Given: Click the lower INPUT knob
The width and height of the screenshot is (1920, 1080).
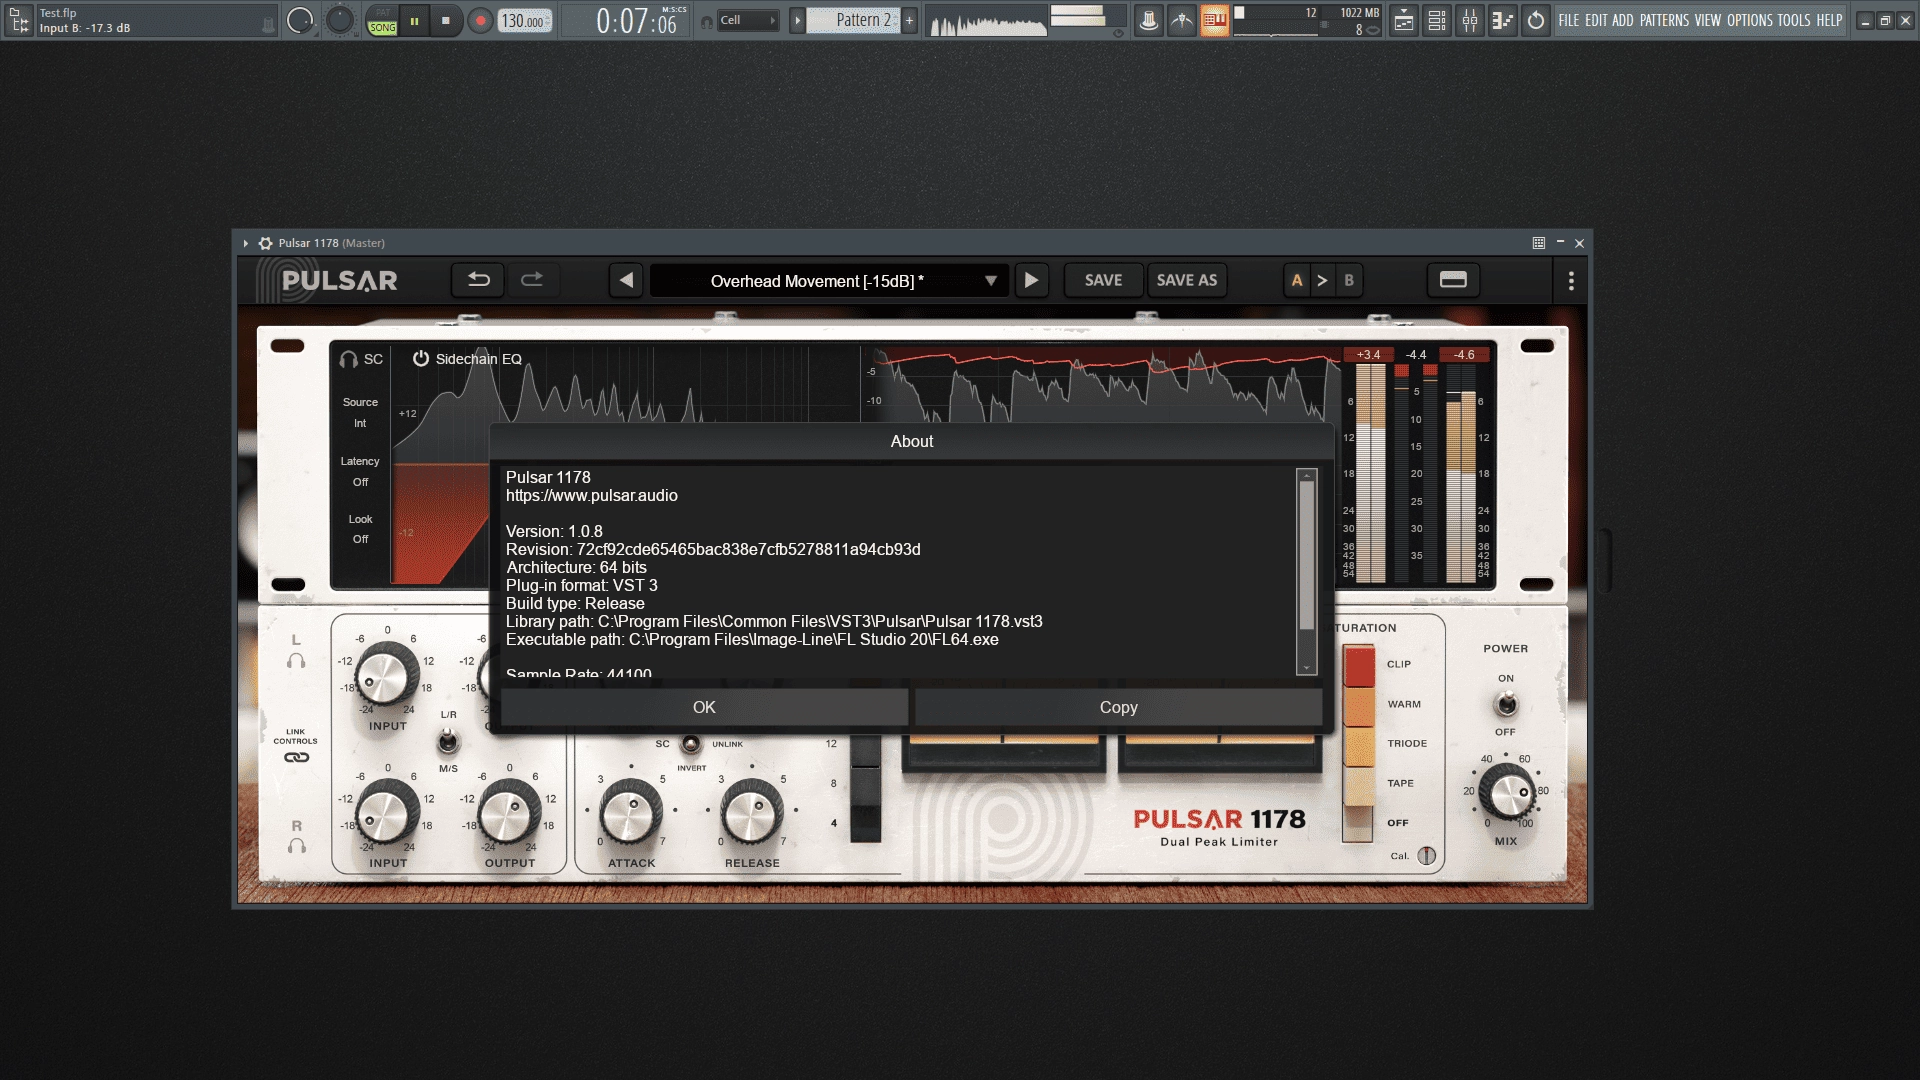Looking at the screenshot, I should (386, 813).
